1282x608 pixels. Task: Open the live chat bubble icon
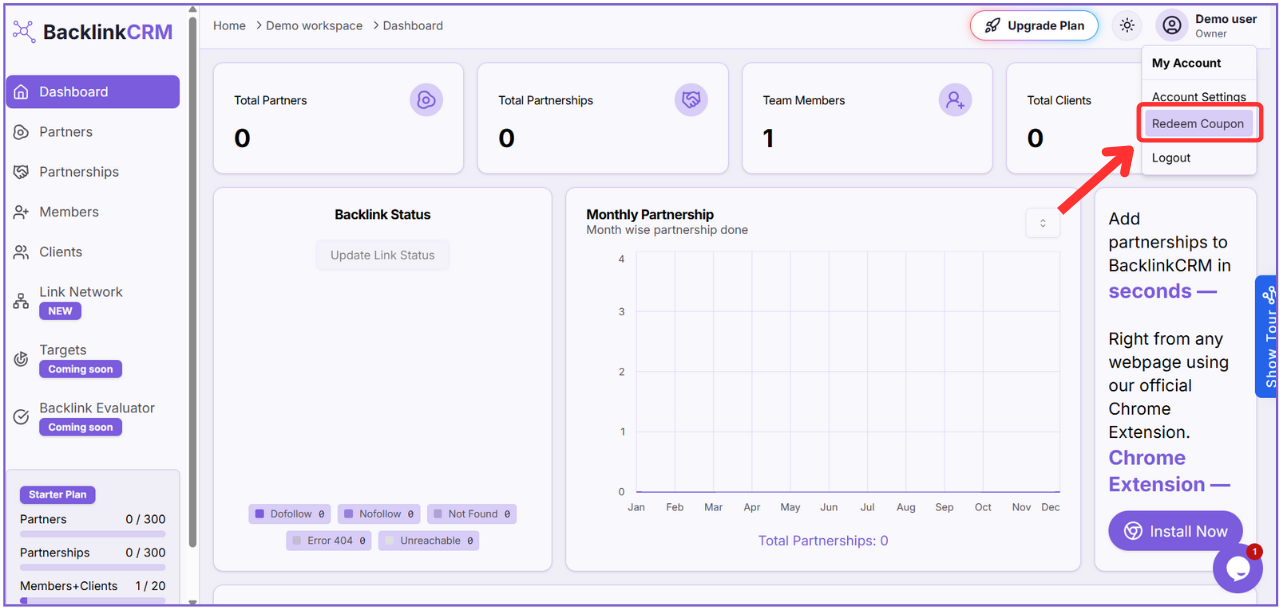pyautogui.click(x=1237, y=568)
